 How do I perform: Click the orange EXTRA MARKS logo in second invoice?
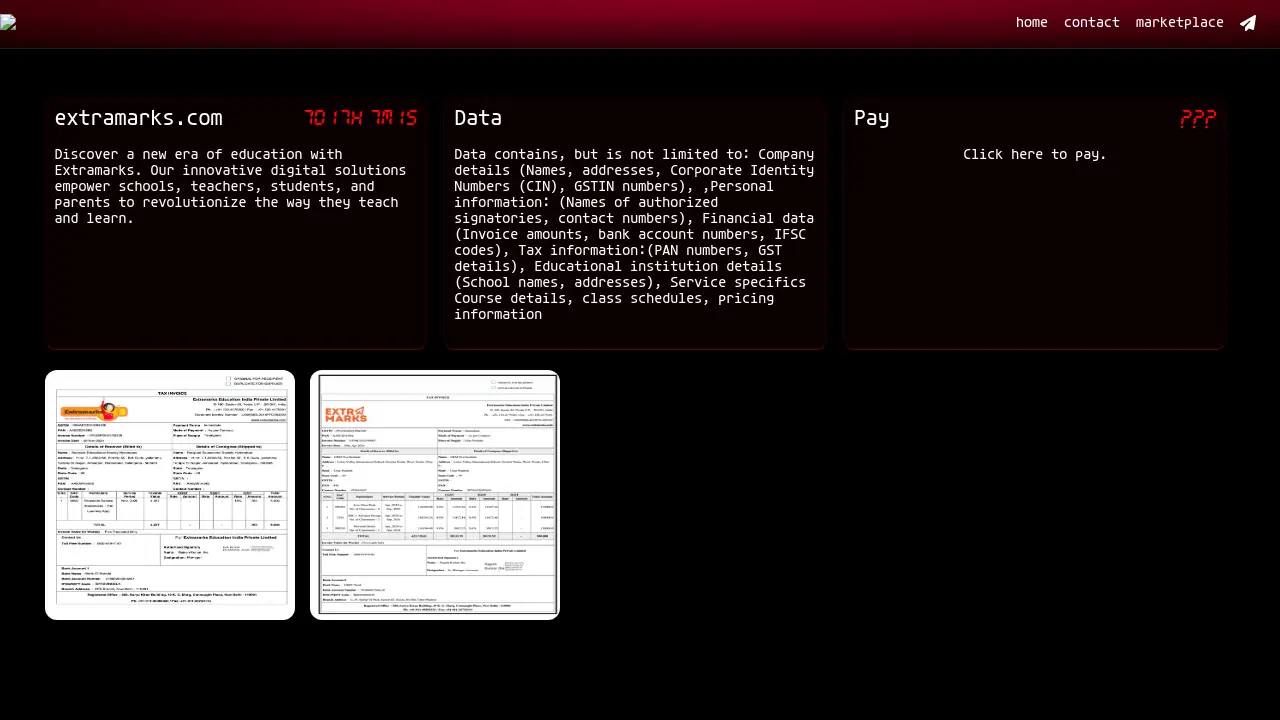pyautogui.click(x=347, y=413)
